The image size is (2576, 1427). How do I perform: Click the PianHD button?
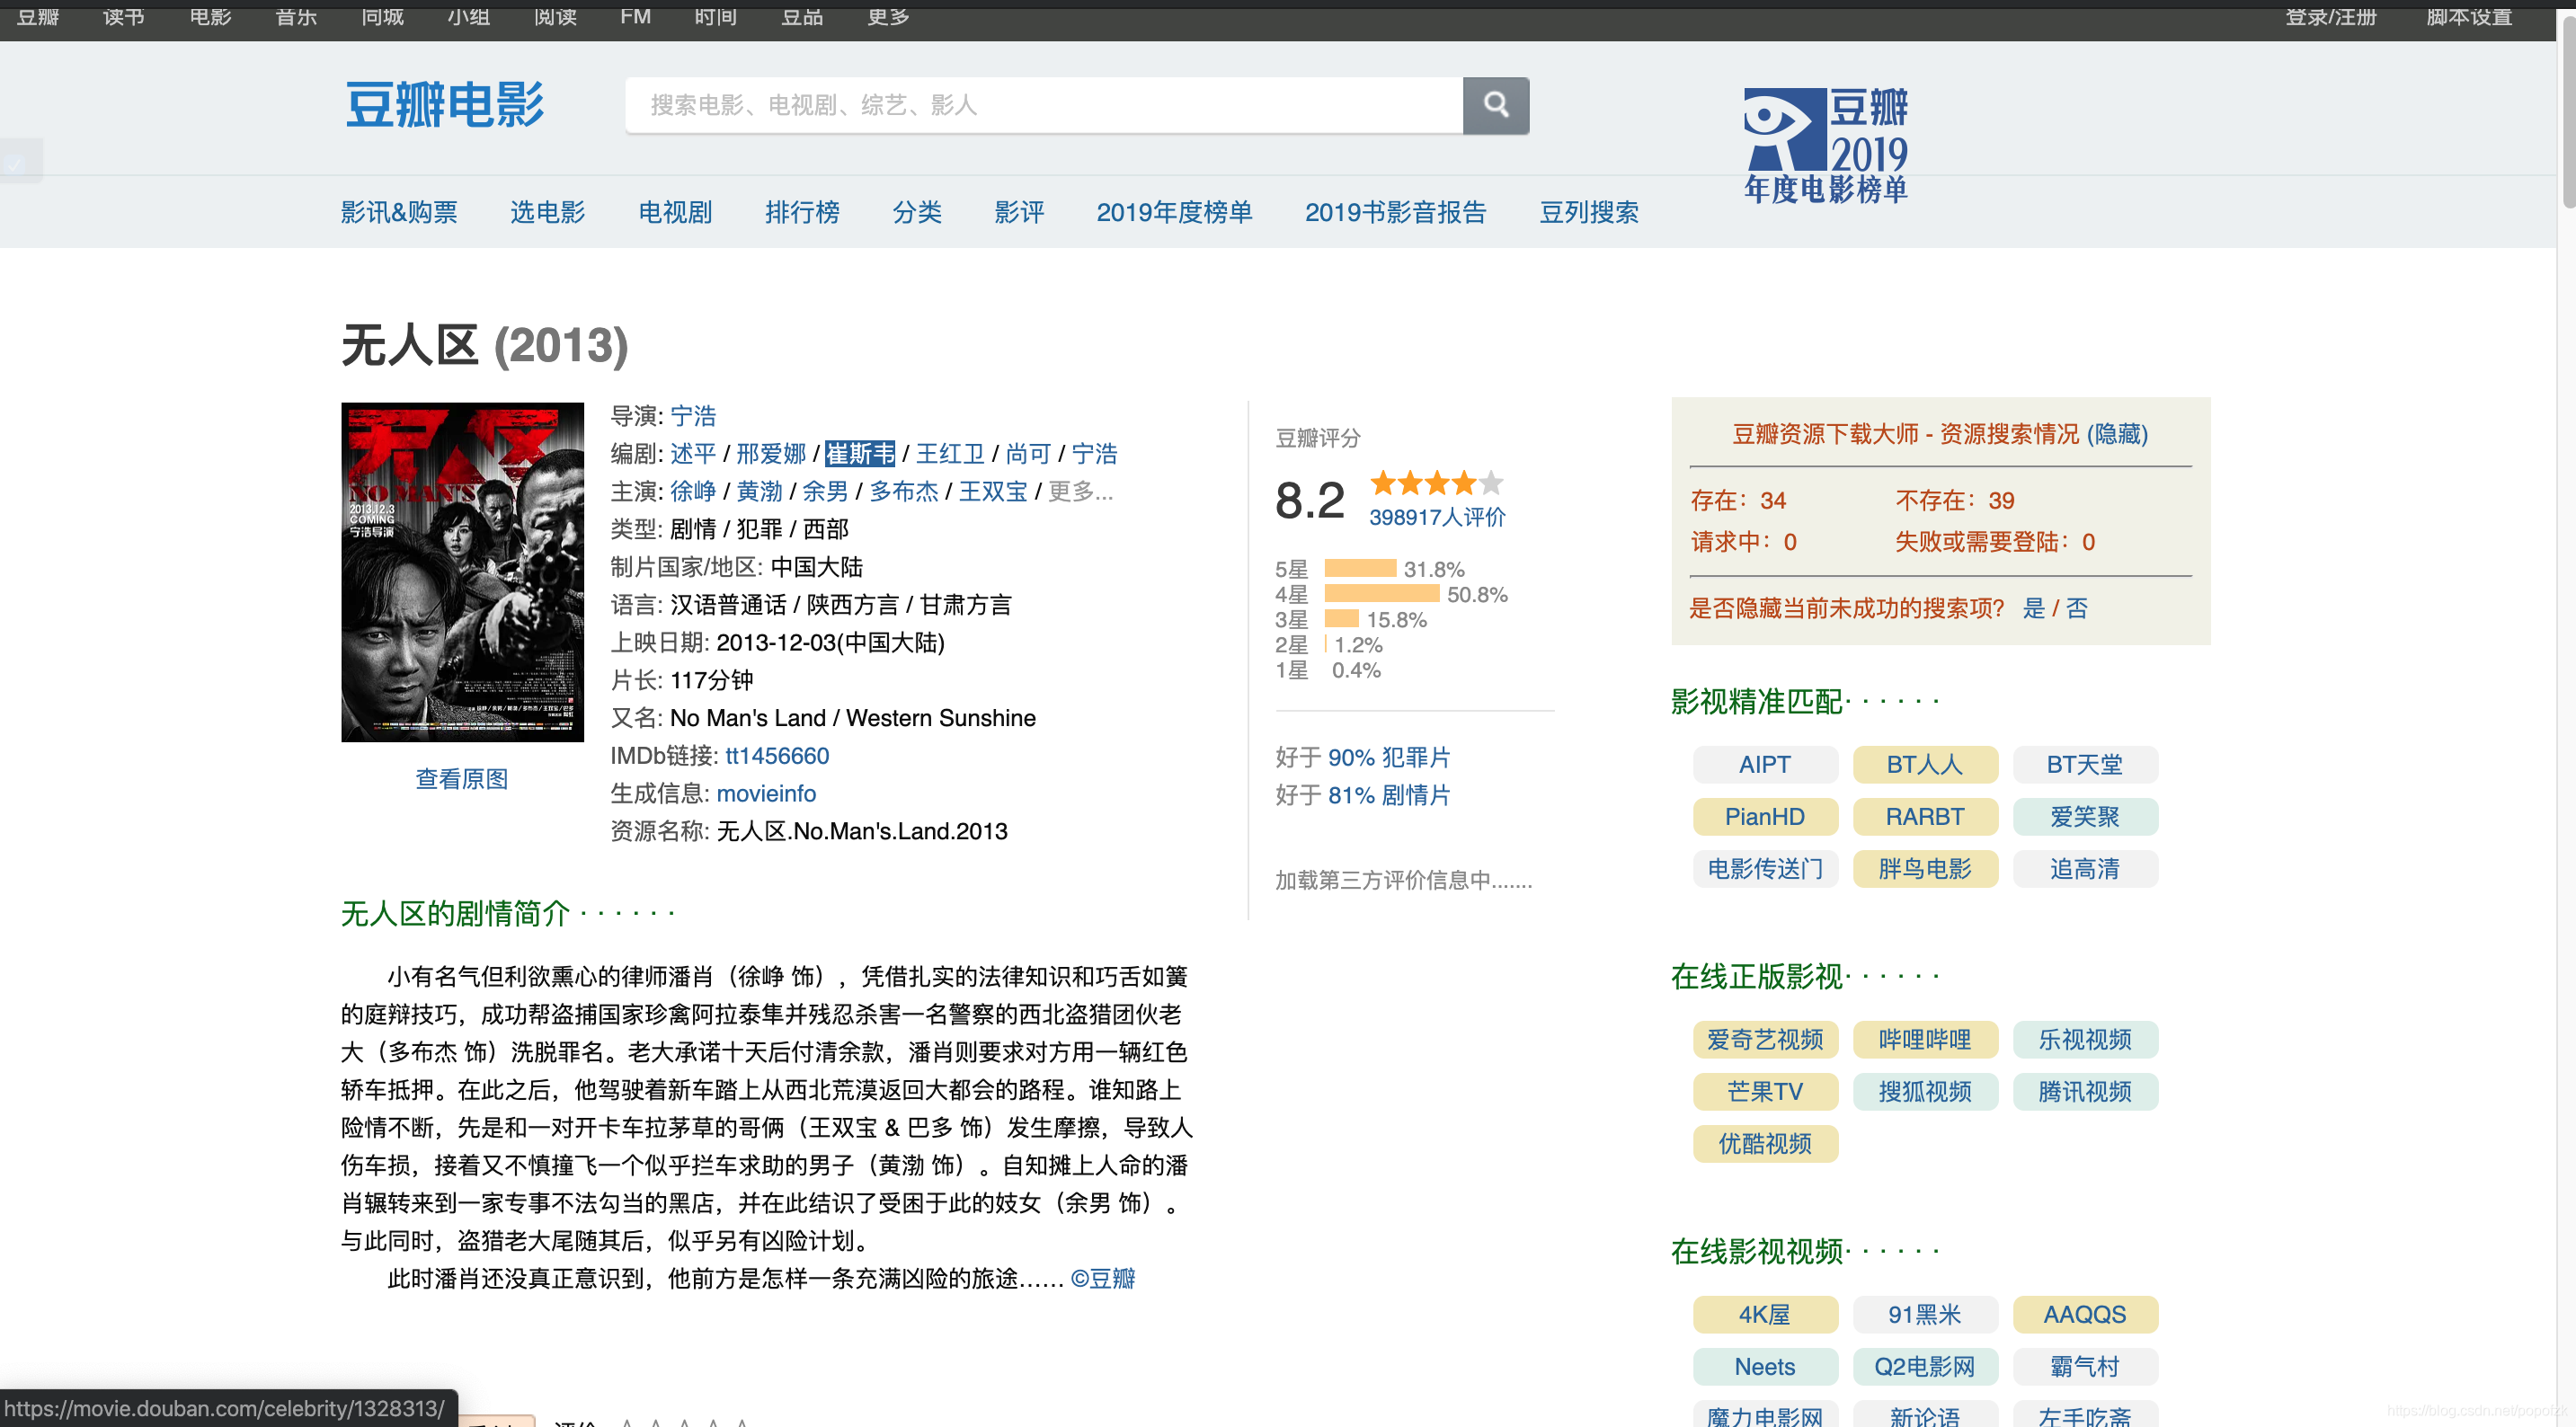pos(1765,816)
